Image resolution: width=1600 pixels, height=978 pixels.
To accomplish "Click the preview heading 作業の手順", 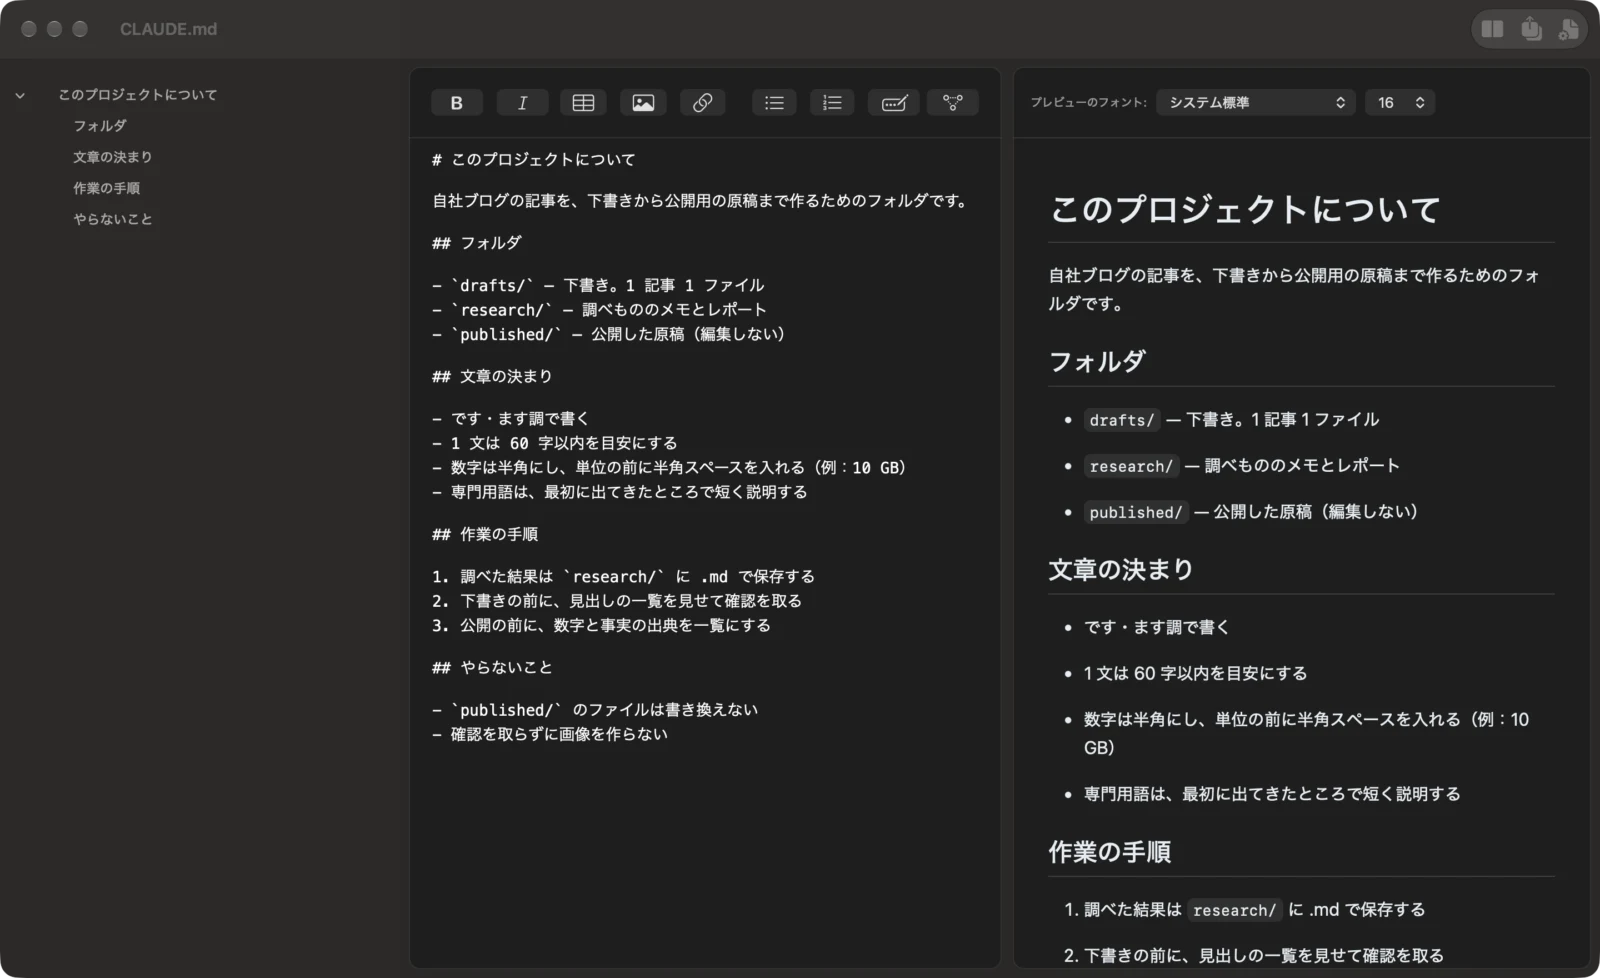I will point(1110,852).
